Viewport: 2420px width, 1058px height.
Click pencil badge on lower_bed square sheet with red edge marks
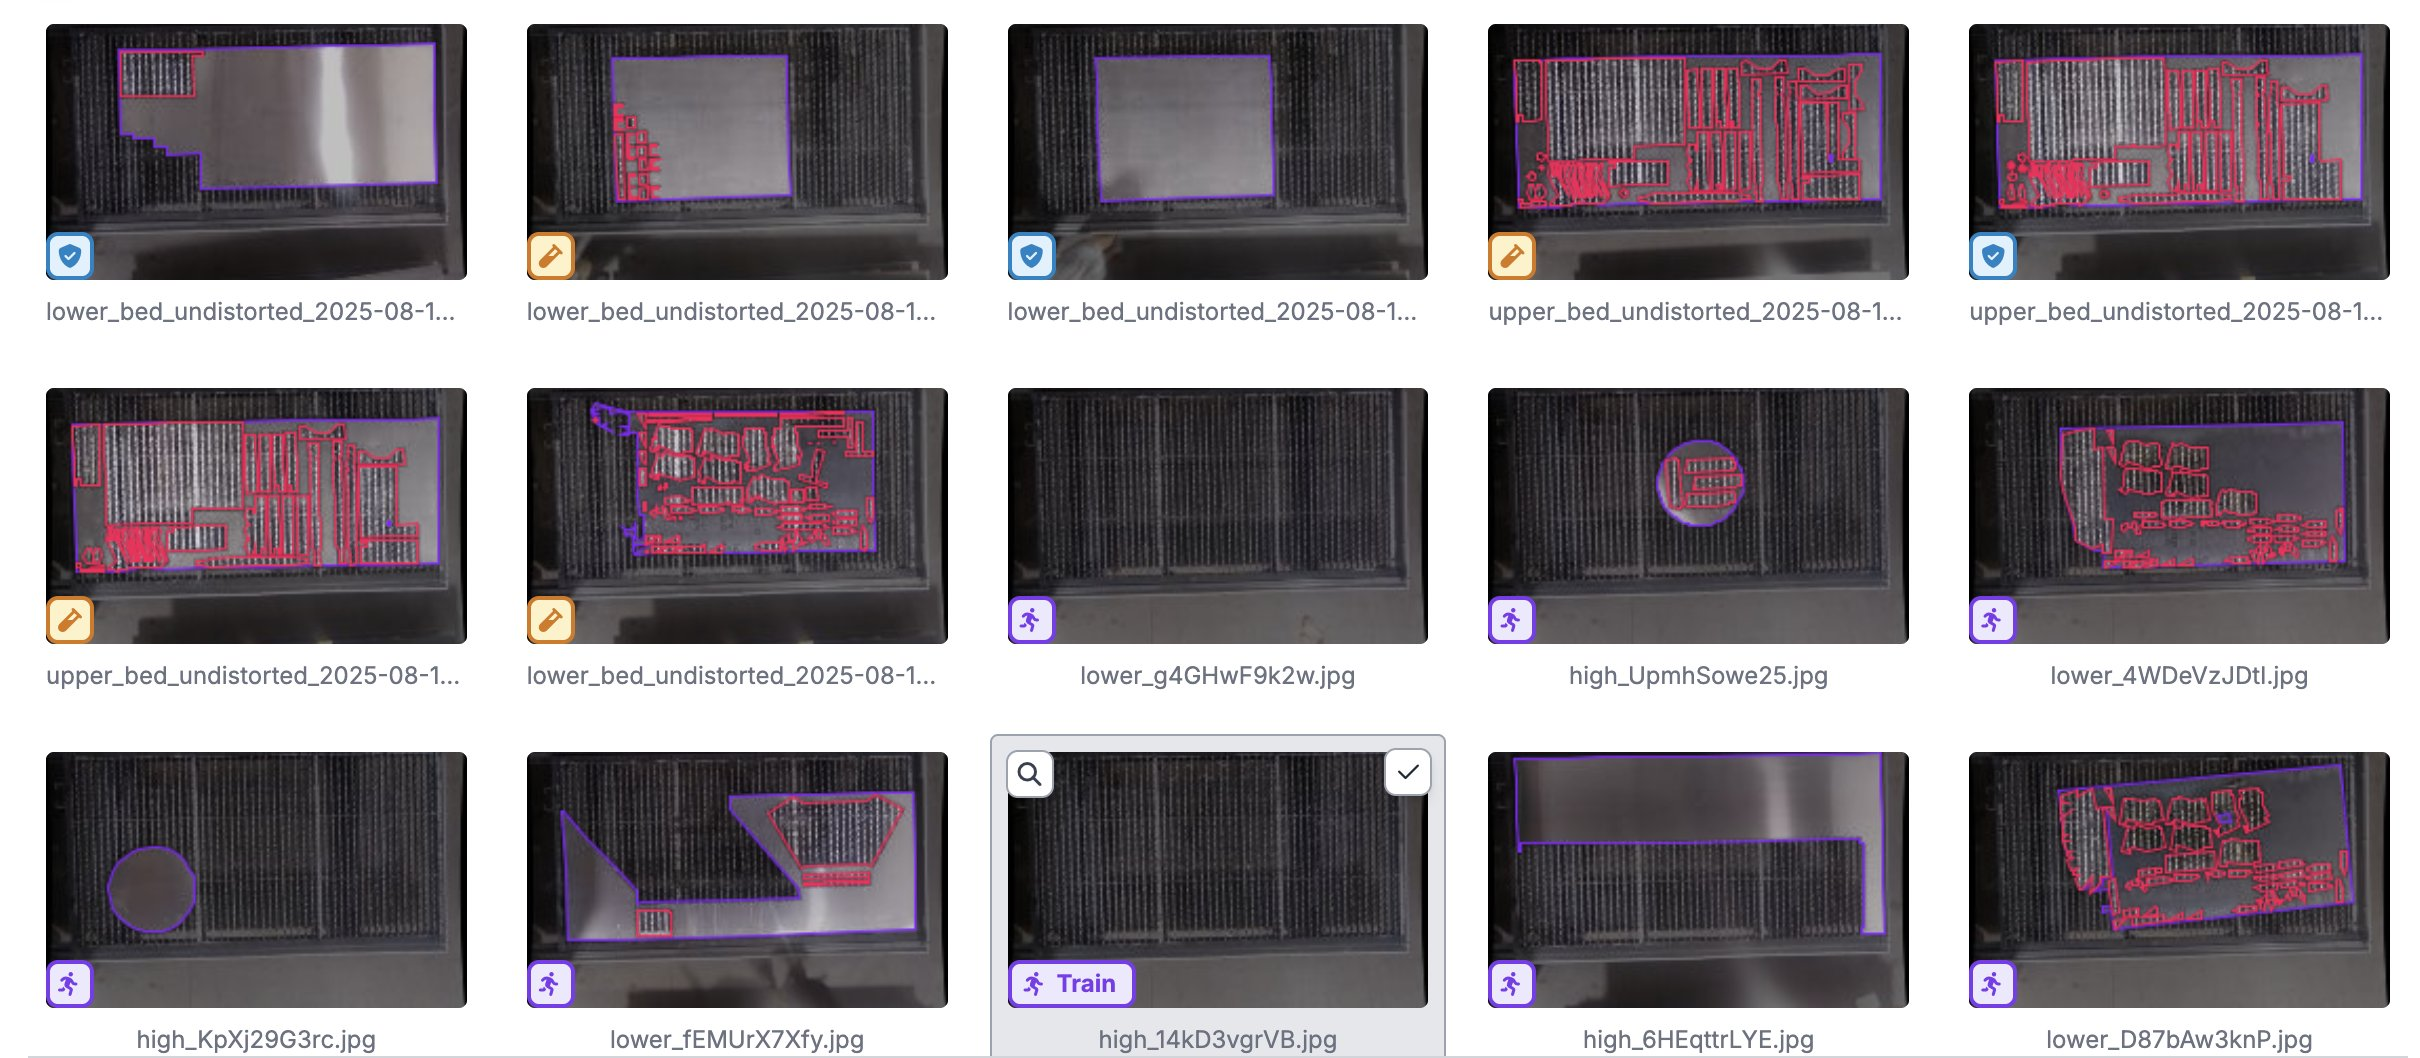(x=550, y=256)
